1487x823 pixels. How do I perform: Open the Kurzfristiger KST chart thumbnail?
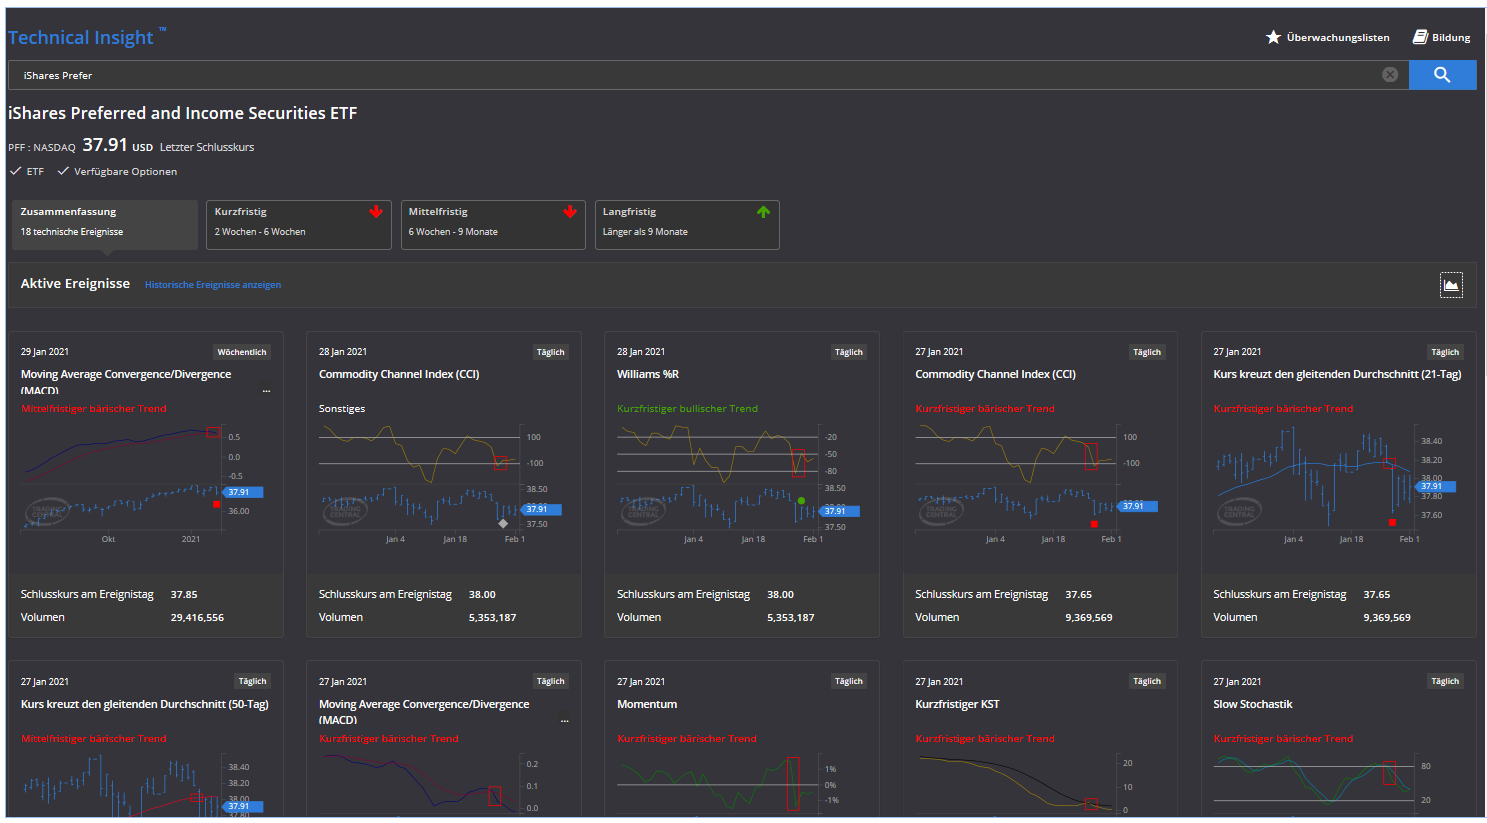point(1037,785)
